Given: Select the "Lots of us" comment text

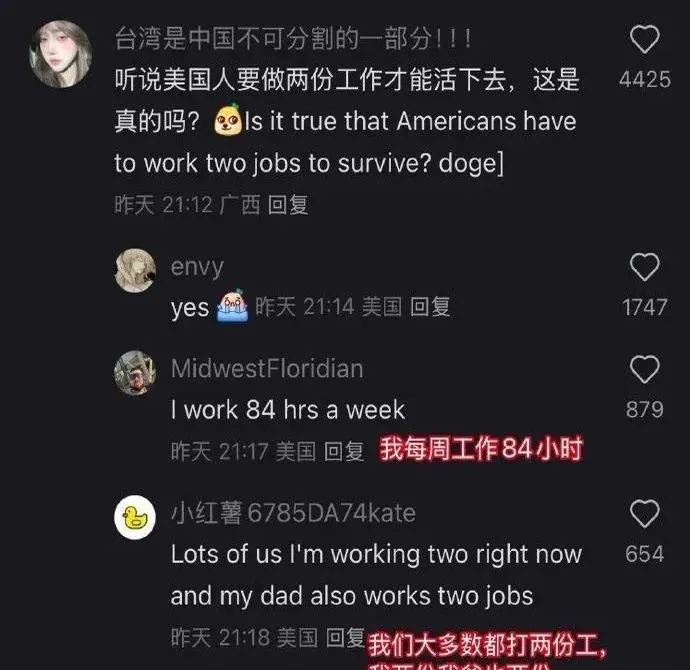Looking at the screenshot, I should 376,575.
